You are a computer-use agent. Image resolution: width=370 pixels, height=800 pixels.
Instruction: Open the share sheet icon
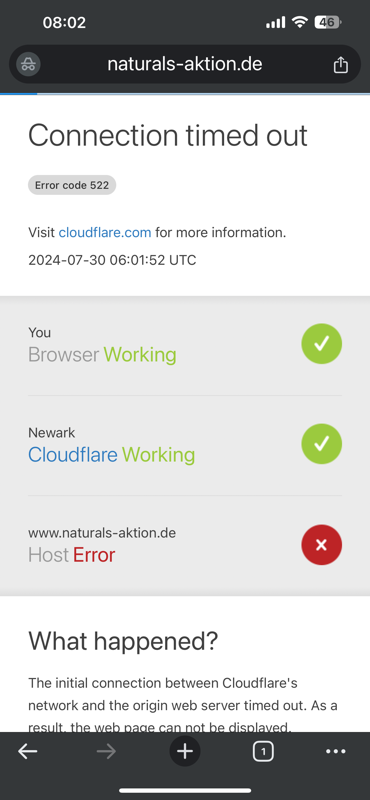[x=340, y=64]
